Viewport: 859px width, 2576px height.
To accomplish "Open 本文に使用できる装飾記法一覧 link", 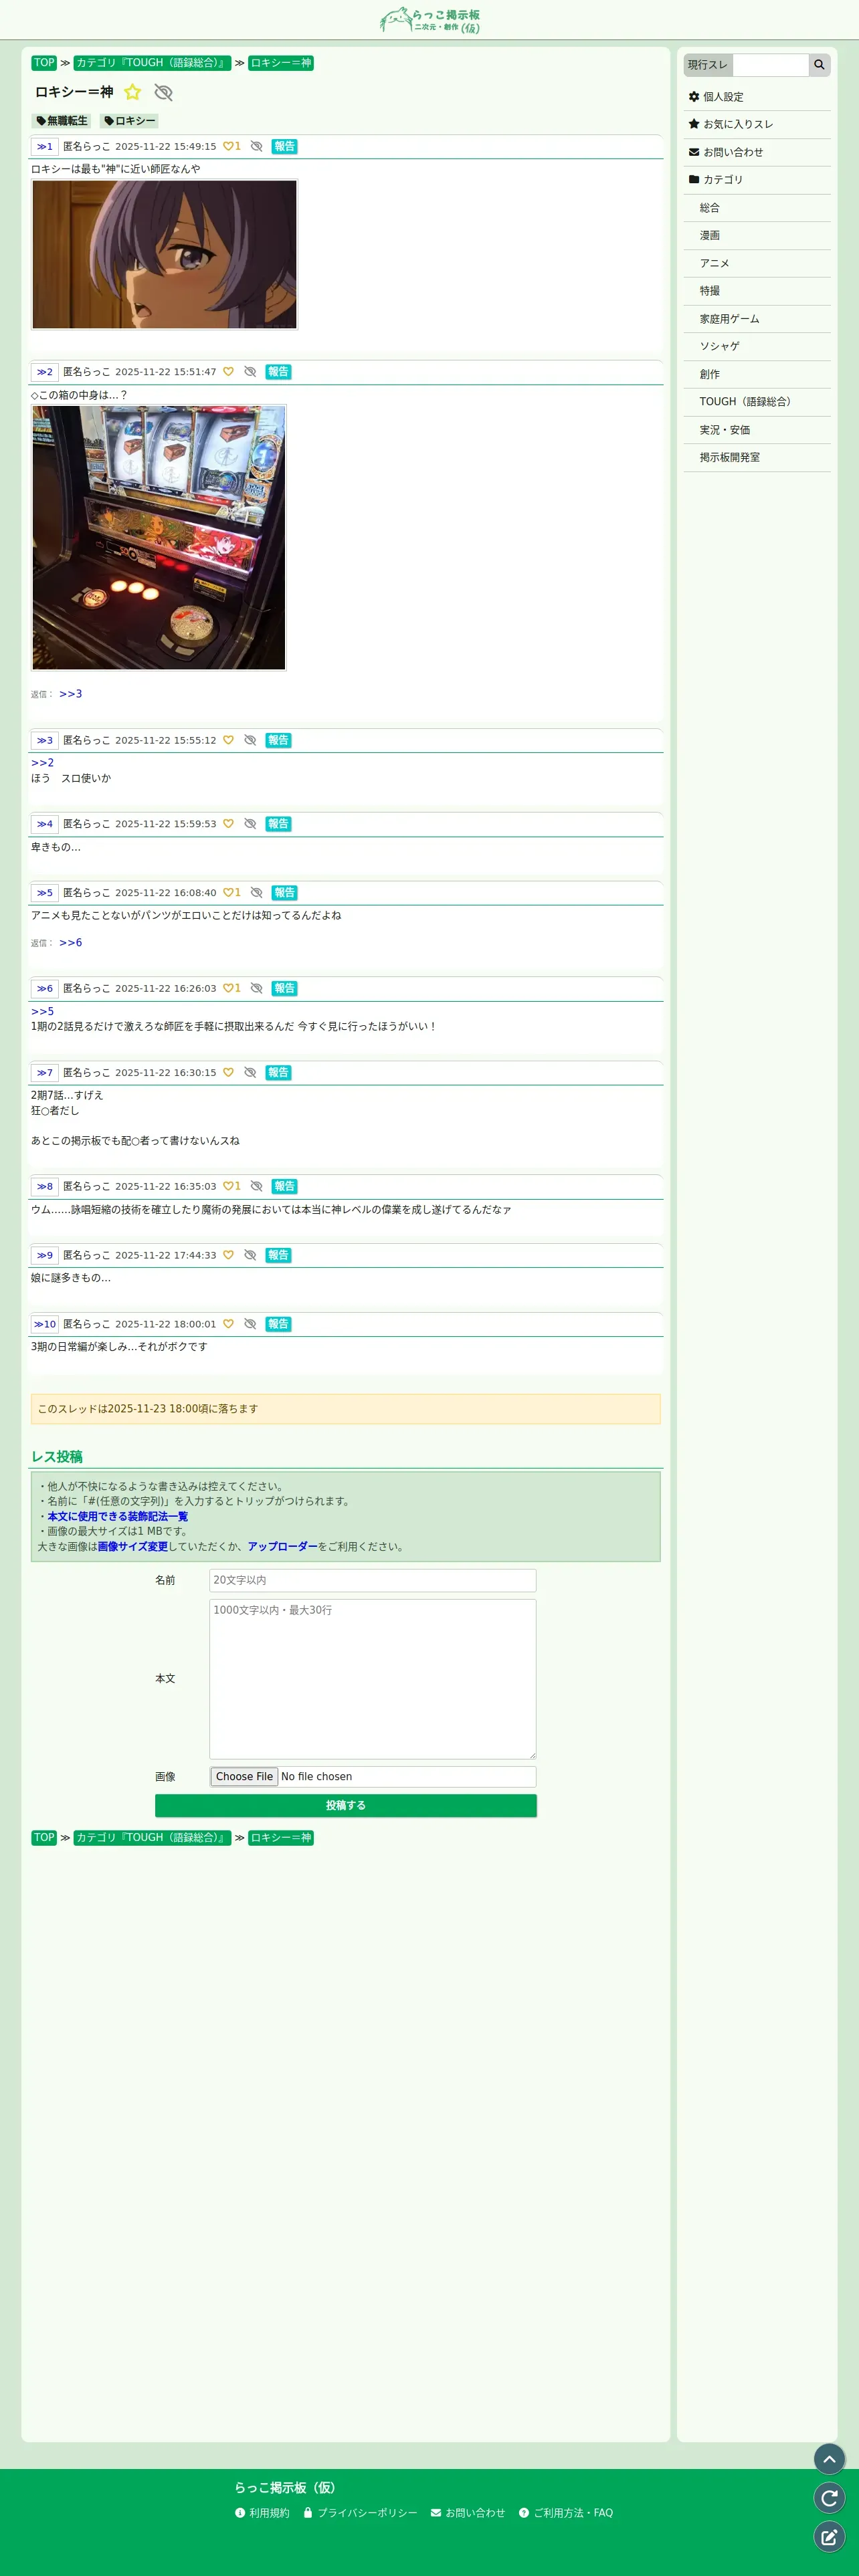I will [x=117, y=1517].
